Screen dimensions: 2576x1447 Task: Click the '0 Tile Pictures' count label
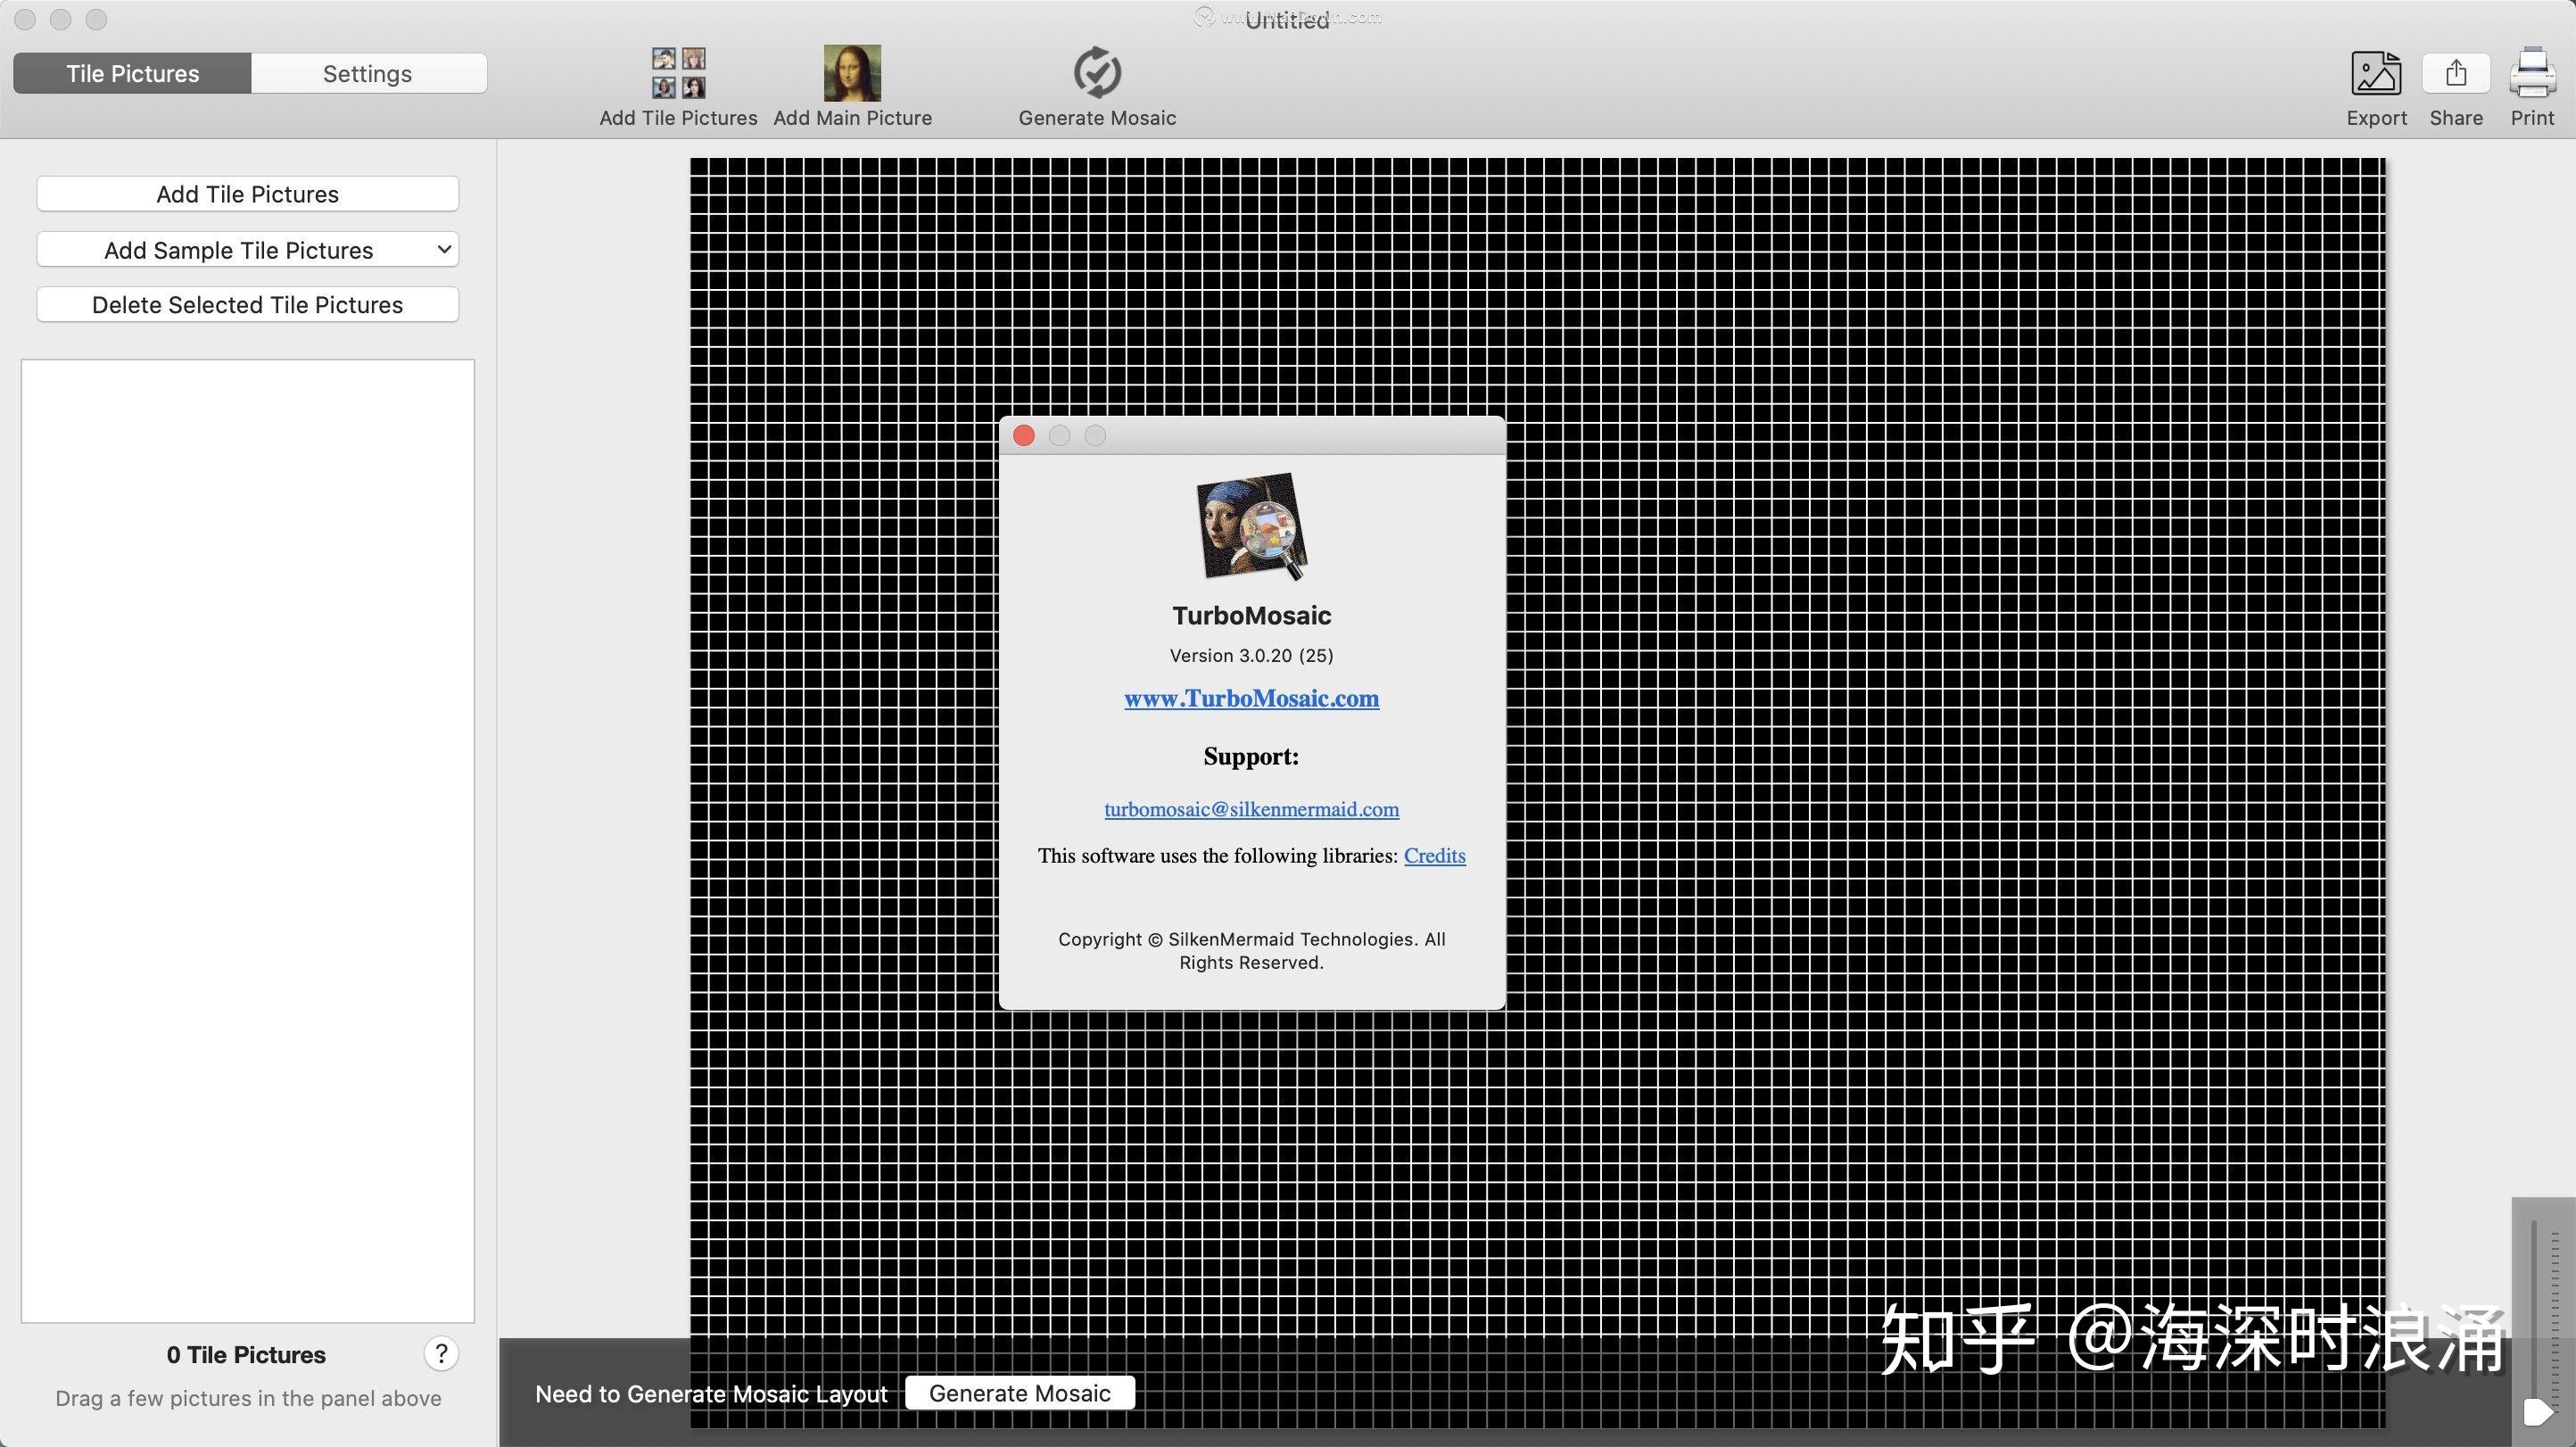click(246, 1355)
